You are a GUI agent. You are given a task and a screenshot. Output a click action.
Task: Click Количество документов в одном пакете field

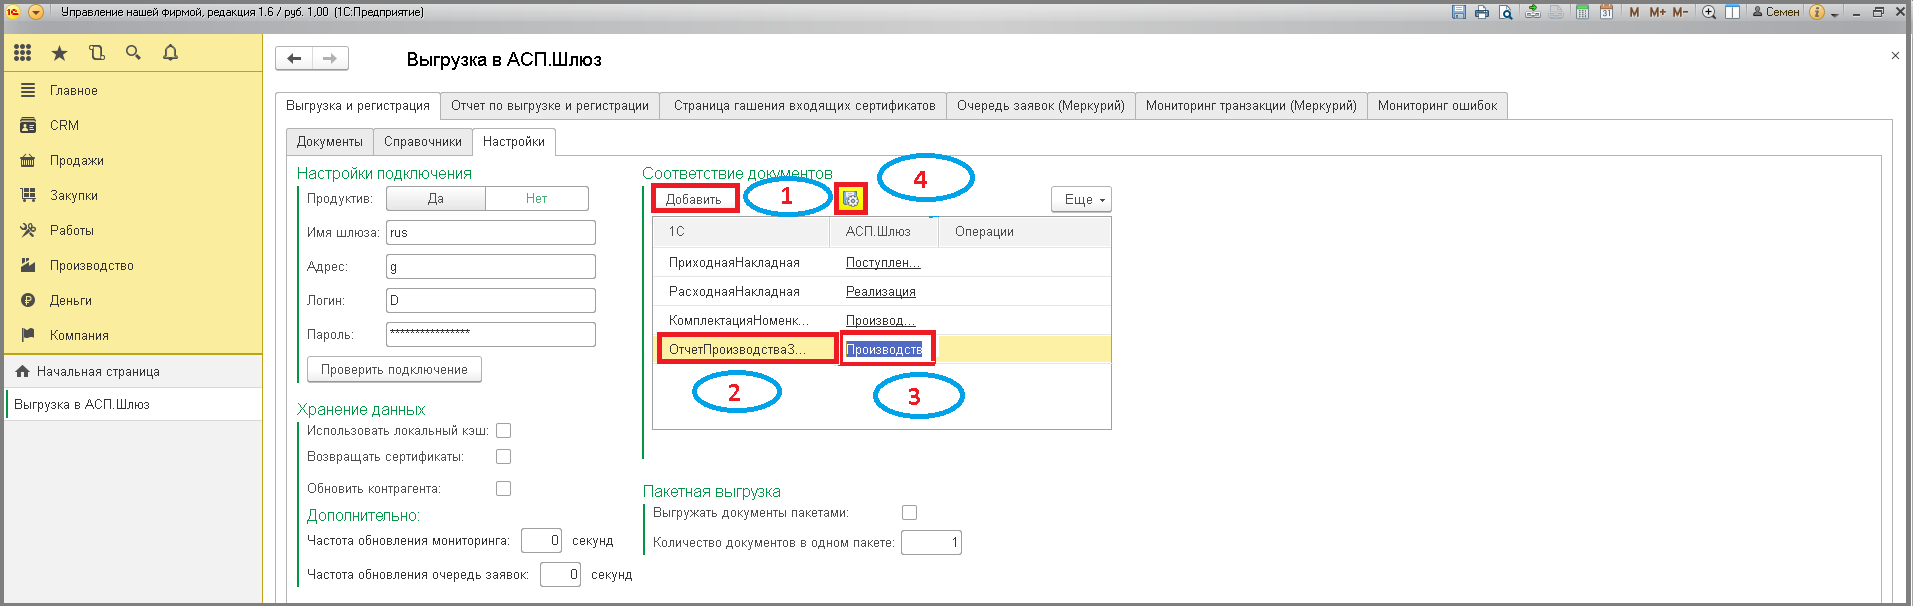(931, 542)
